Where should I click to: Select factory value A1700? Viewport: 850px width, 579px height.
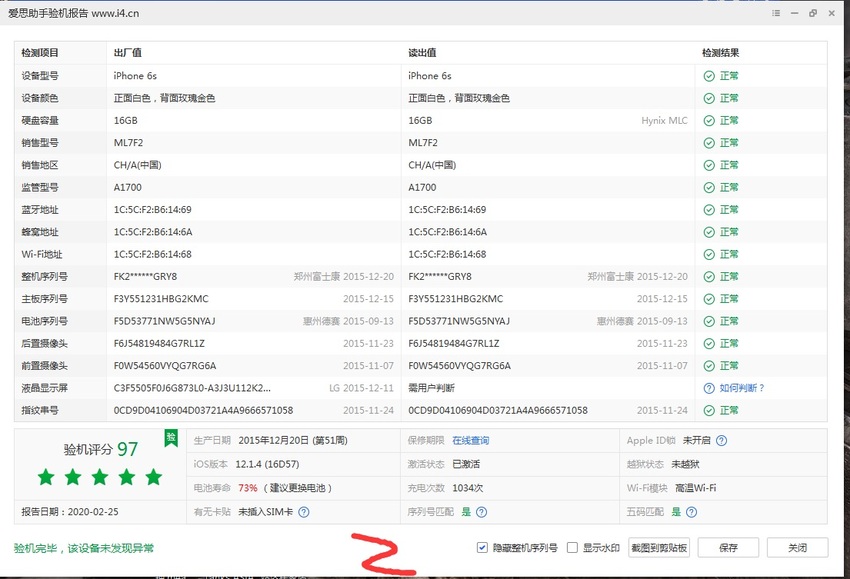(x=127, y=188)
